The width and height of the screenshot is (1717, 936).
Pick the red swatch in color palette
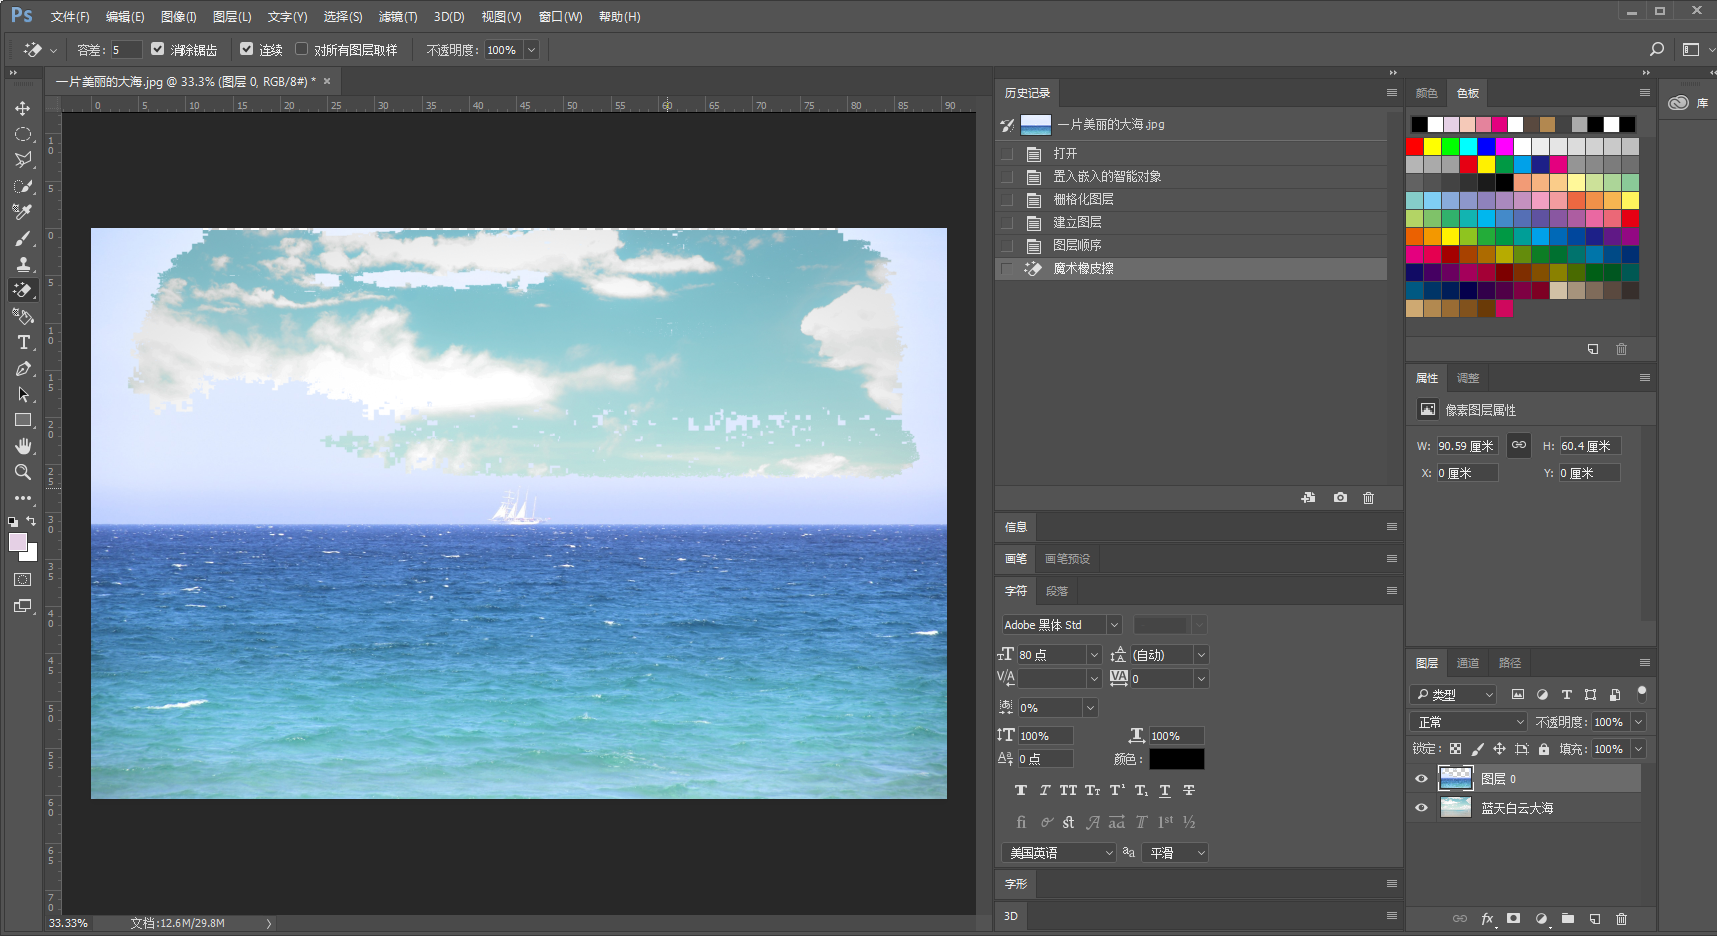(x=1414, y=147)
